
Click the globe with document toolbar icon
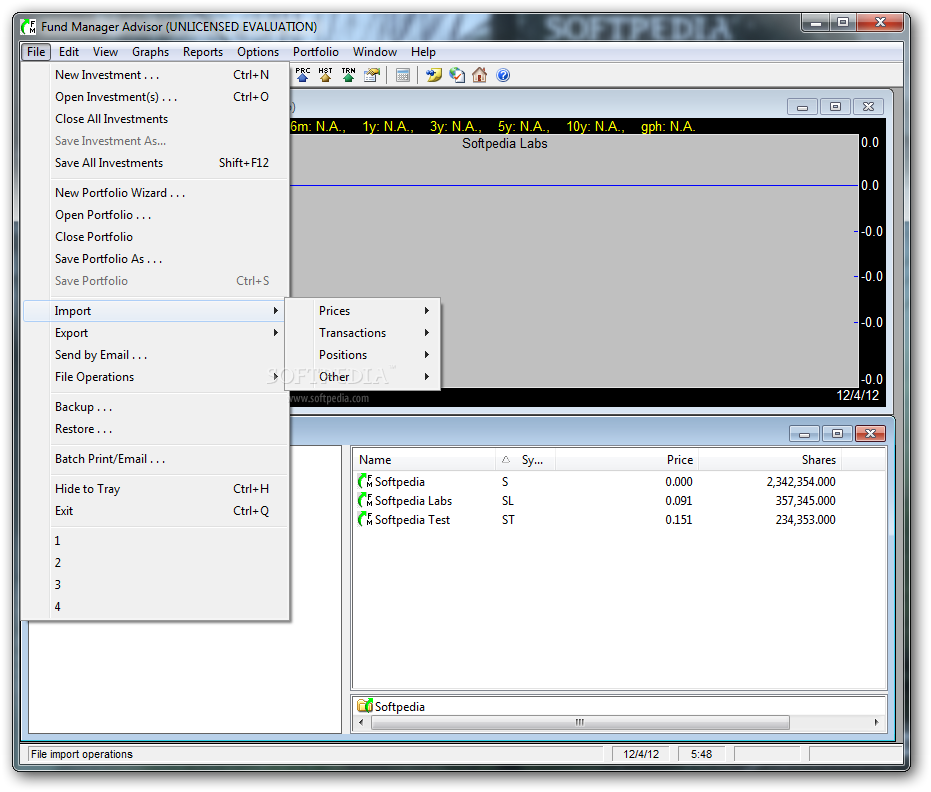click(x=457, y=75)
